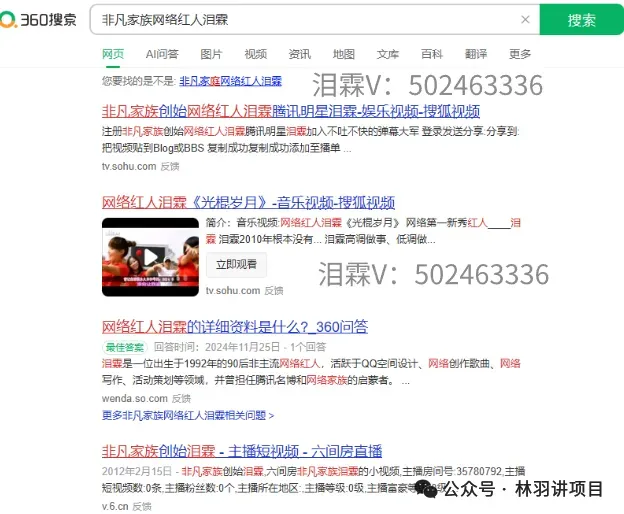Click the 360搜索 logo

[38, 19]
